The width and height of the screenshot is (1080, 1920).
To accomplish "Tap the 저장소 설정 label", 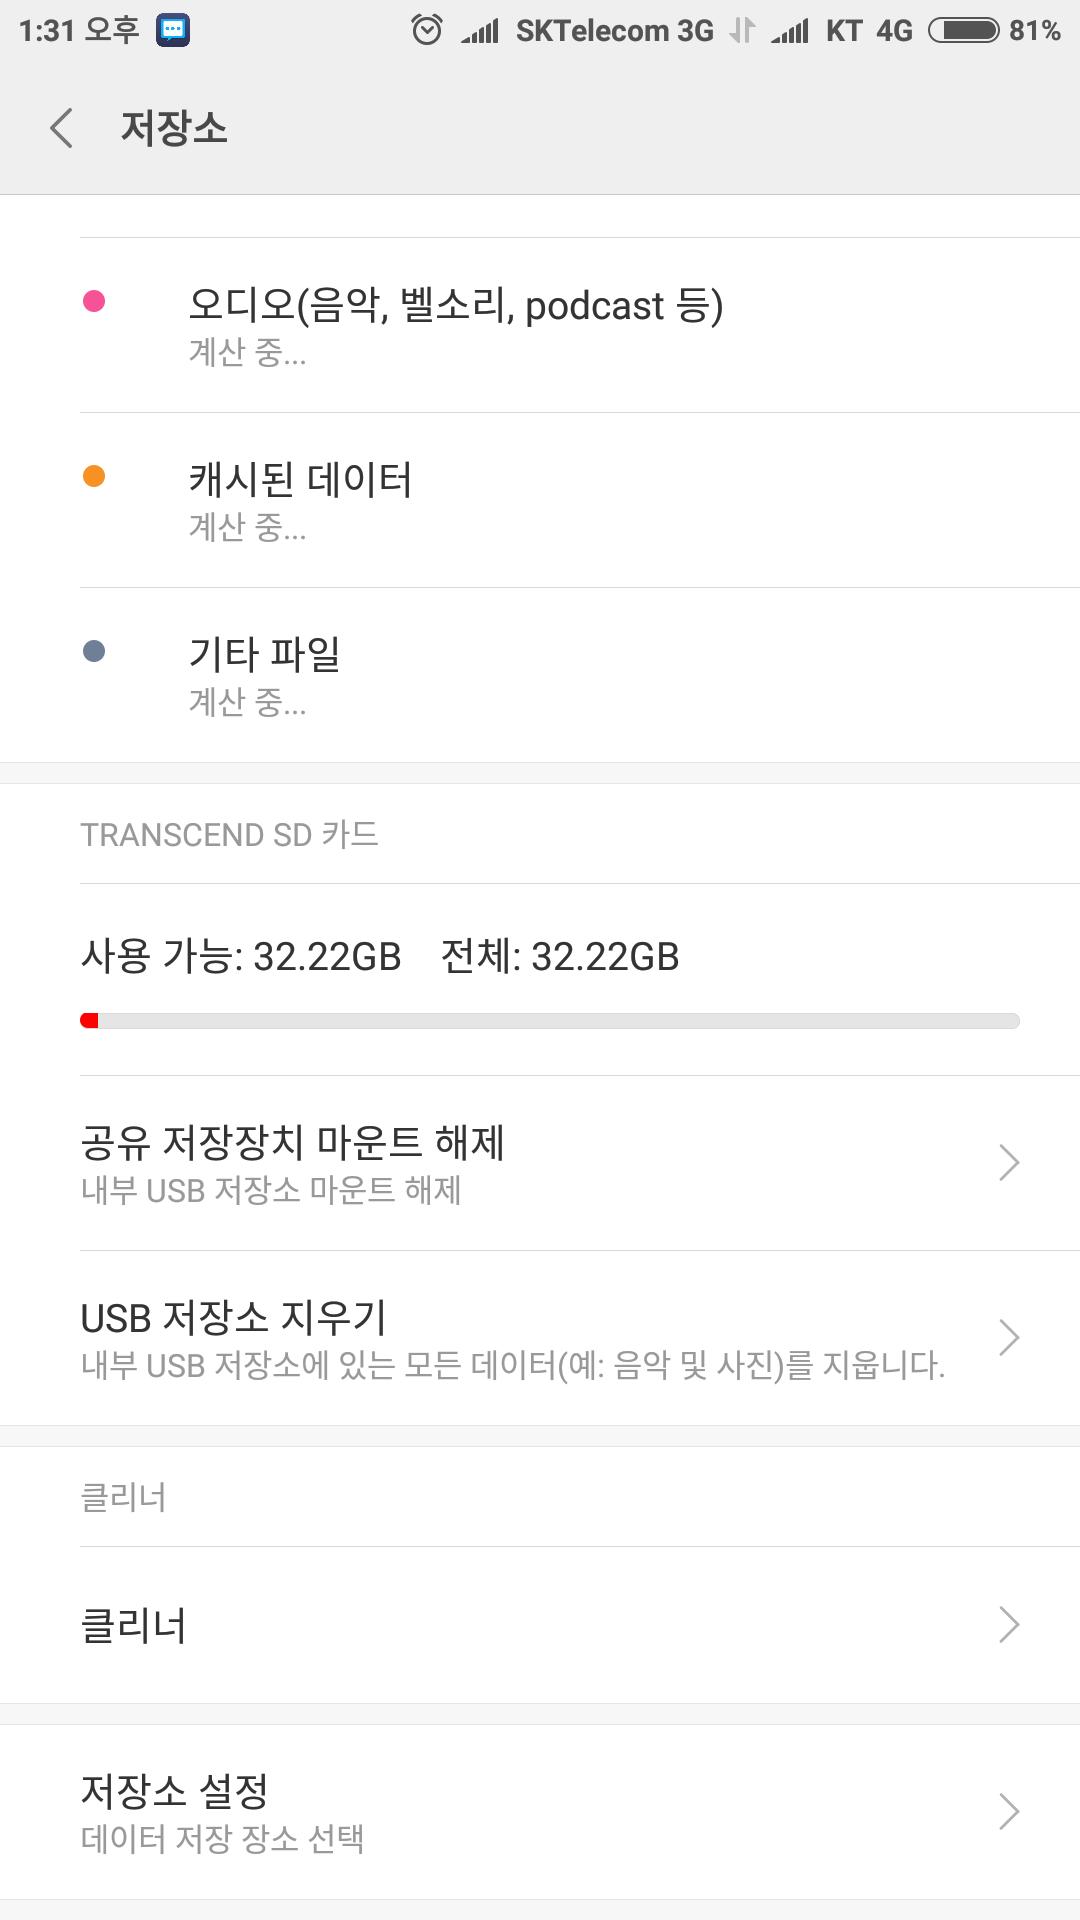I will point(174,1791).
